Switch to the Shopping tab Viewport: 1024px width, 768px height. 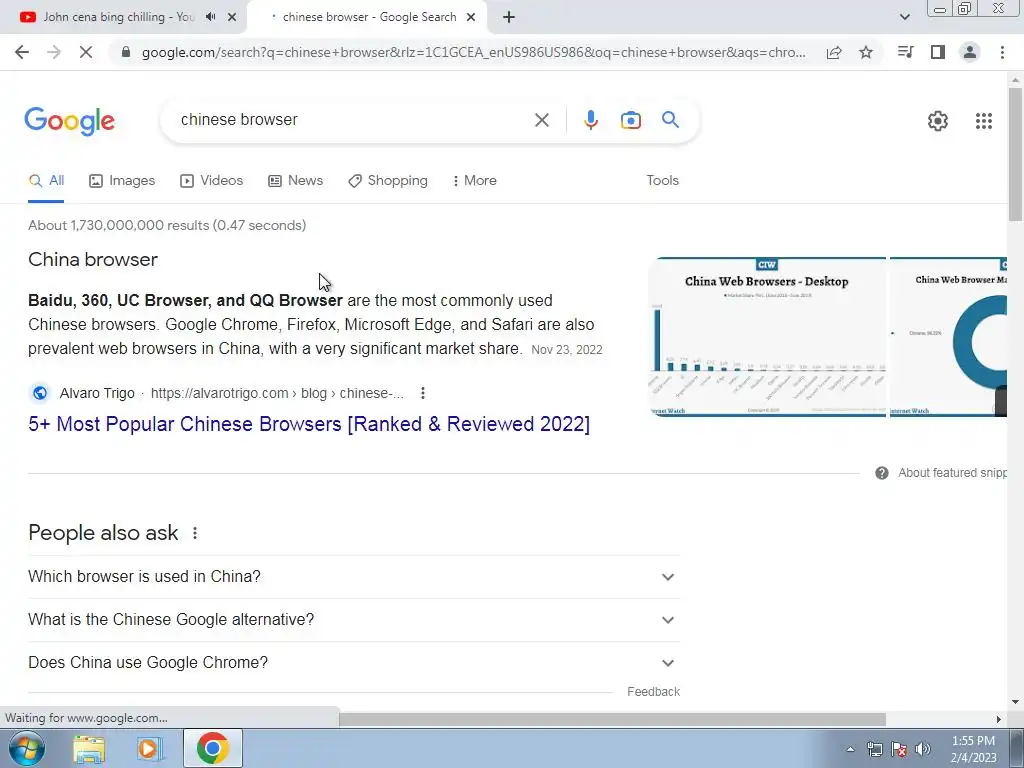[388, 181]
